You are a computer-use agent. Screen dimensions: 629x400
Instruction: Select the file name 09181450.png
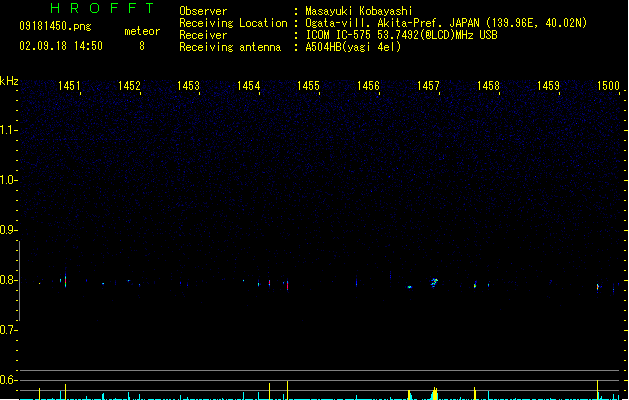click(55, 26)
